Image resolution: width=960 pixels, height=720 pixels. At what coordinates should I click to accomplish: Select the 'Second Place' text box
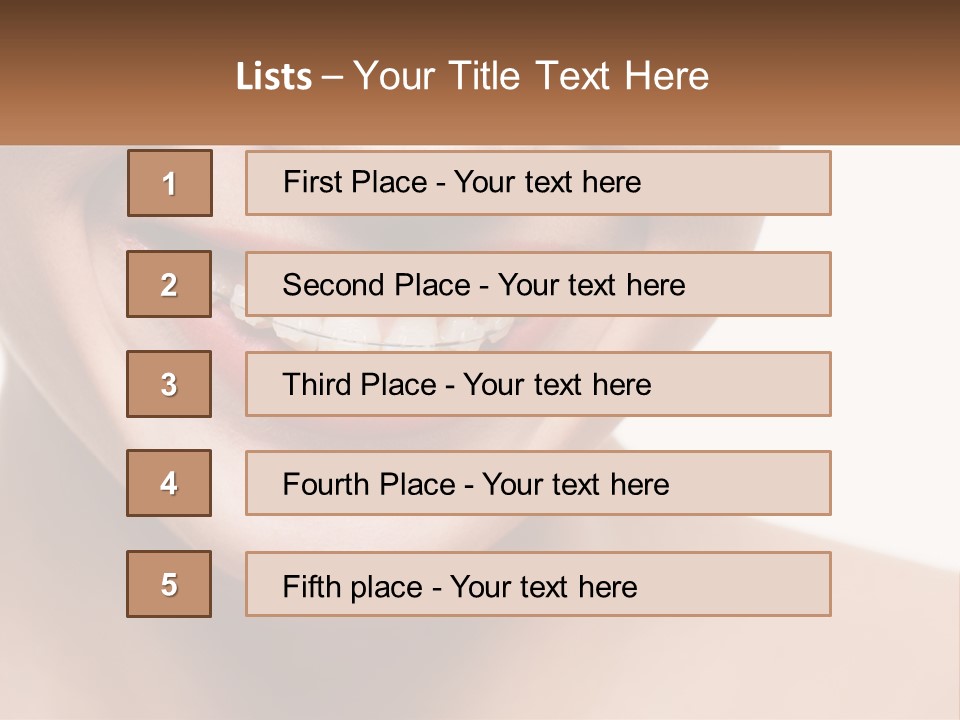click(x=538, y=285)
